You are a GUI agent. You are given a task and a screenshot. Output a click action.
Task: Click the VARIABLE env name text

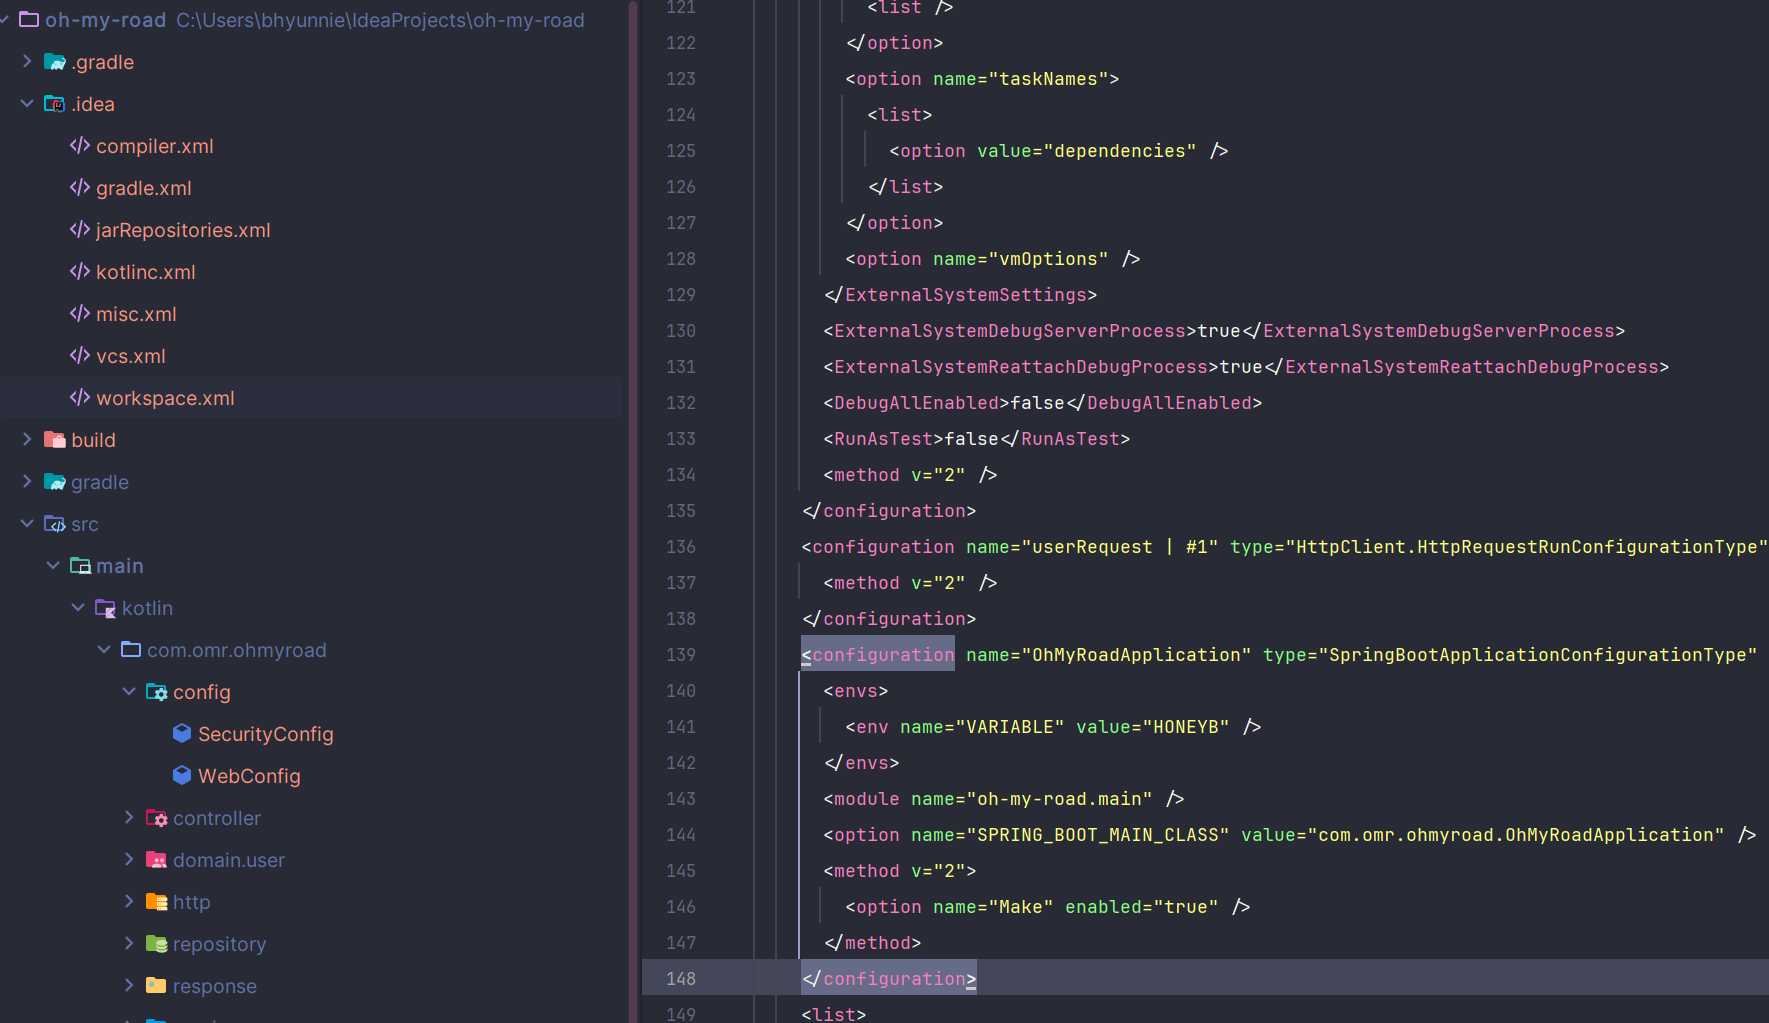coord(1010,727)
